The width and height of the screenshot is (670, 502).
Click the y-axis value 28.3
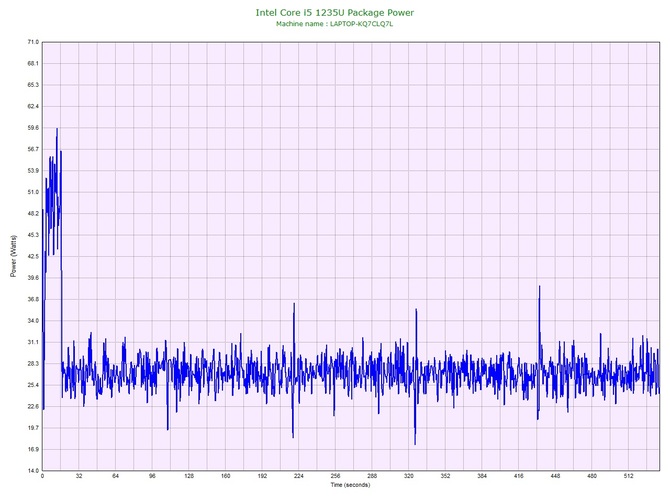click(33, 364)
